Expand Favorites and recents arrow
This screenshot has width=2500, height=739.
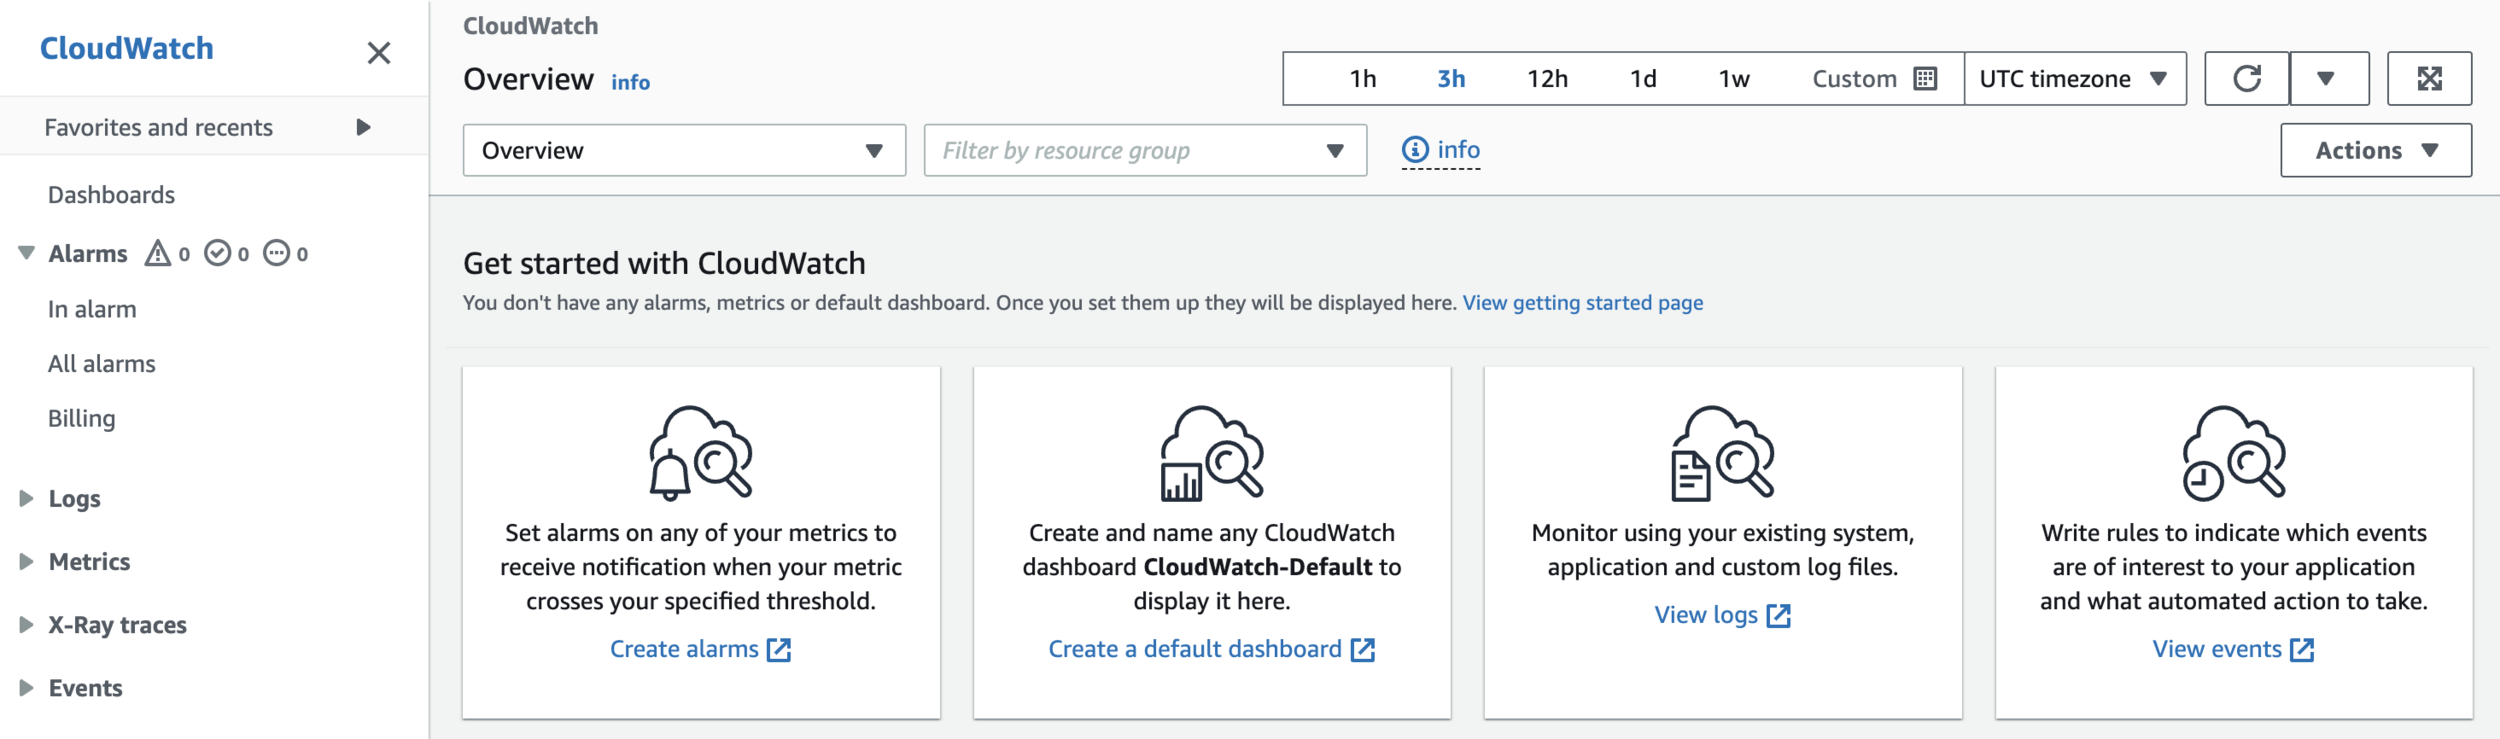[363, 127]
